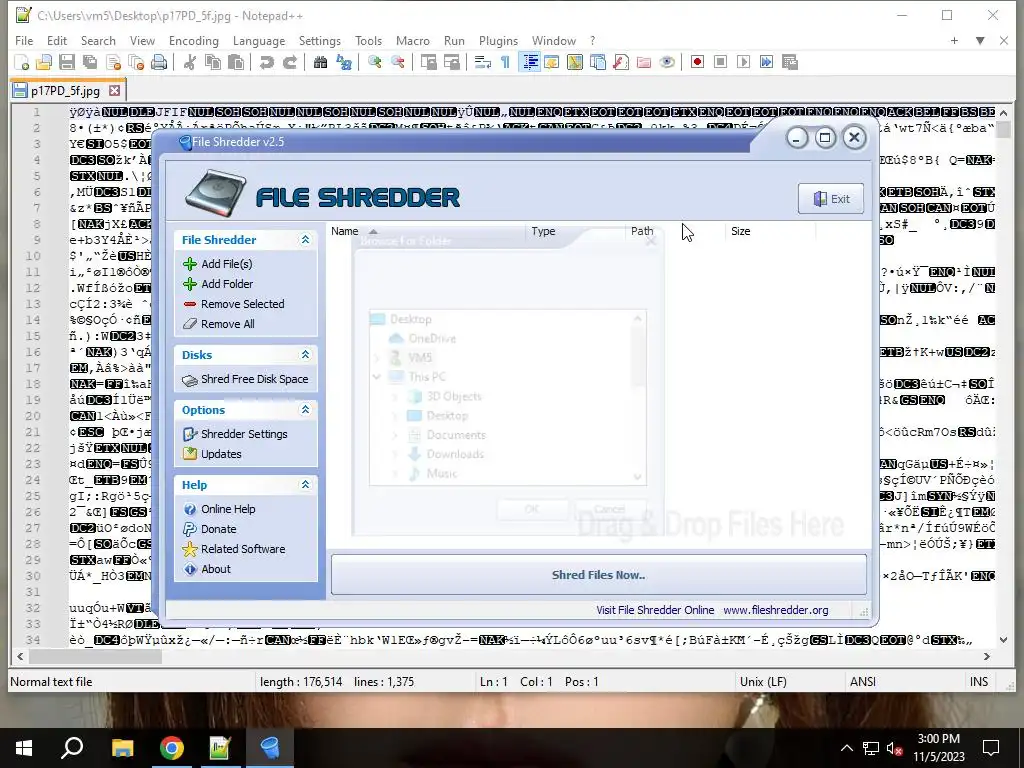
Task: Toggle file Monitoring eye icon
Action: click(667, 63)
